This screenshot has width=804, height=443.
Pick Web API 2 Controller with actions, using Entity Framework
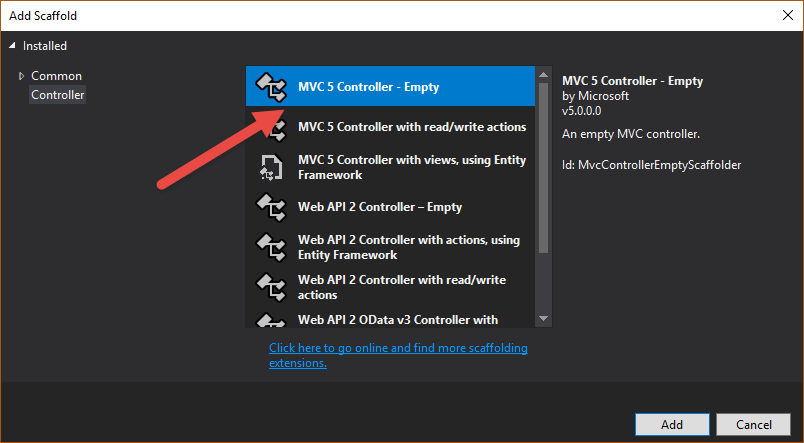[x=390, y=247]
